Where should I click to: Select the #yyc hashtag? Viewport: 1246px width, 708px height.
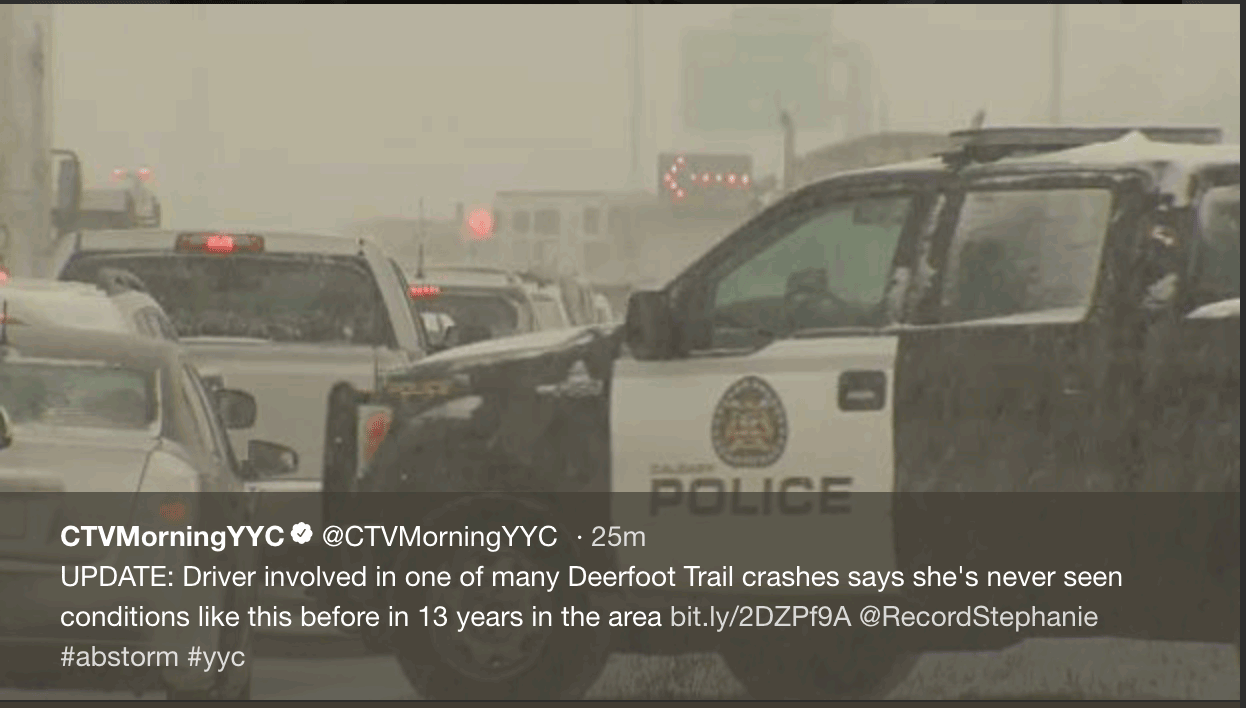point(215,657)
